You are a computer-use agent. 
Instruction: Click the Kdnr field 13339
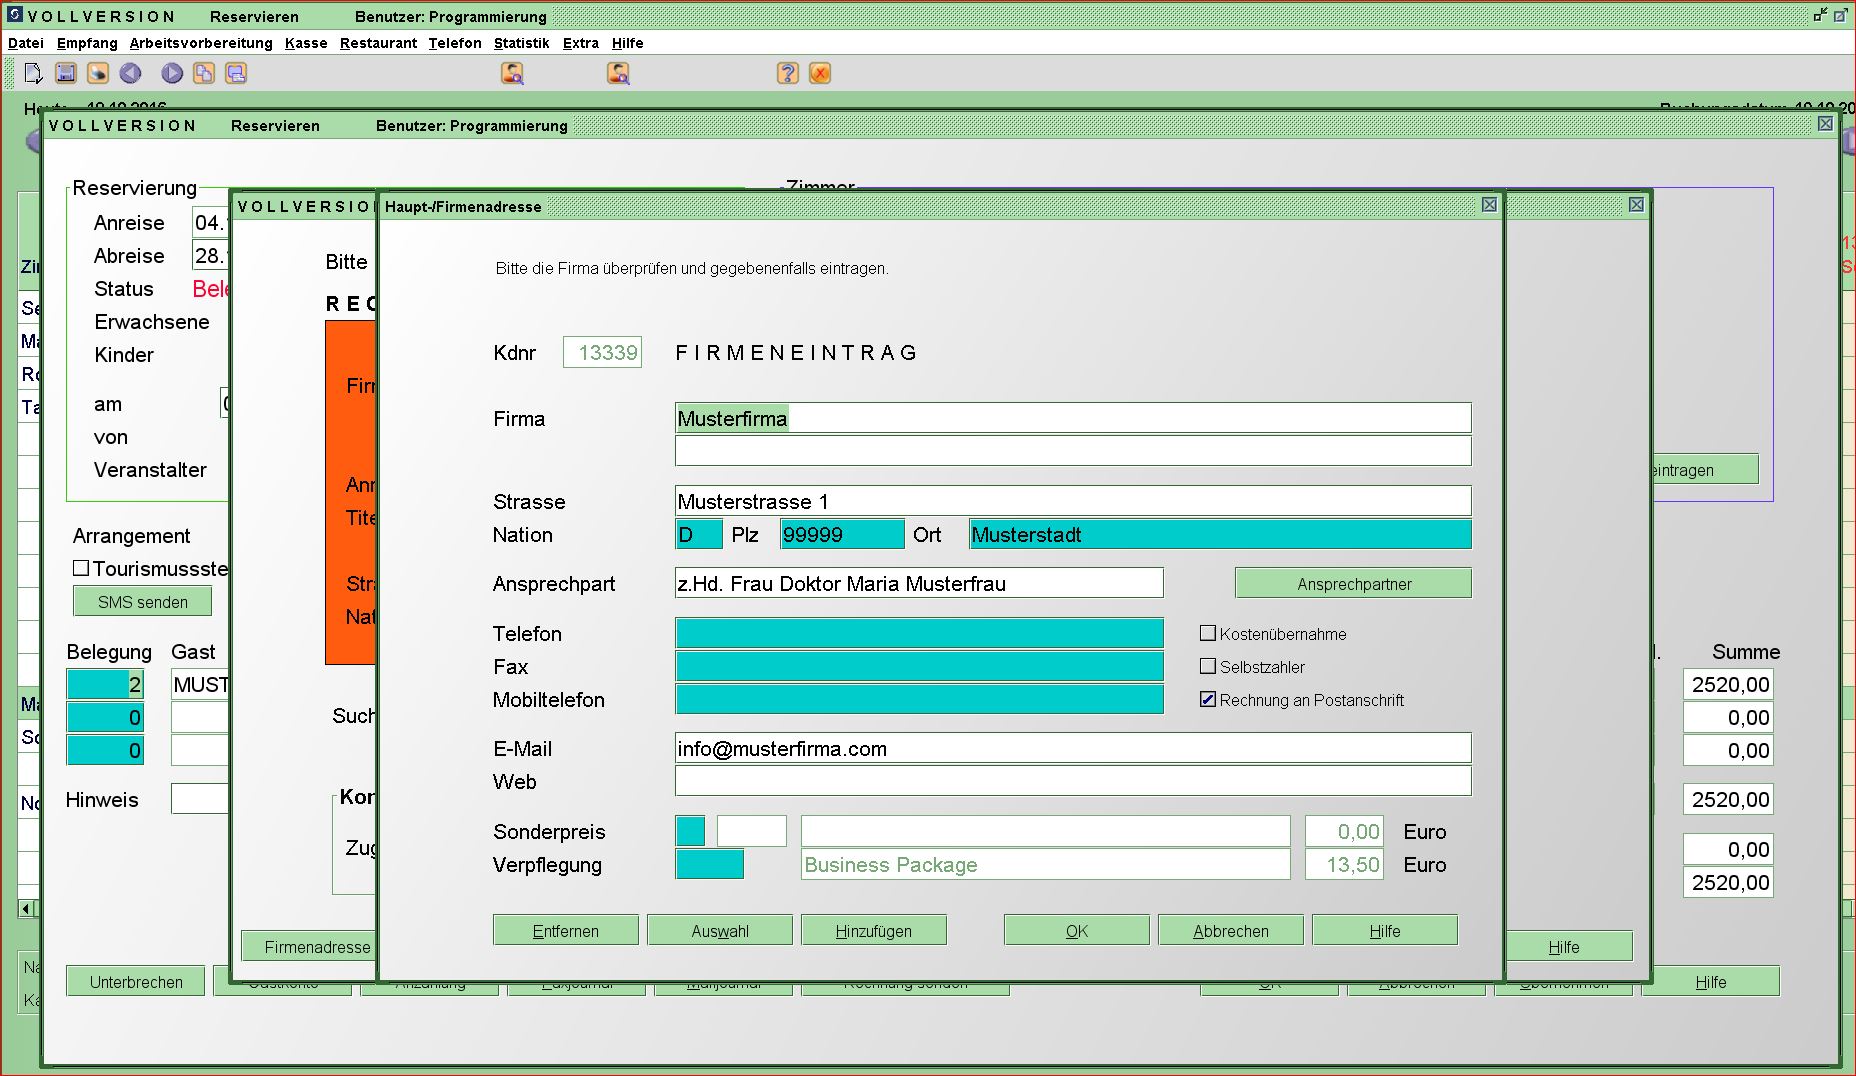pyautogui.click(x=602, y=352)
